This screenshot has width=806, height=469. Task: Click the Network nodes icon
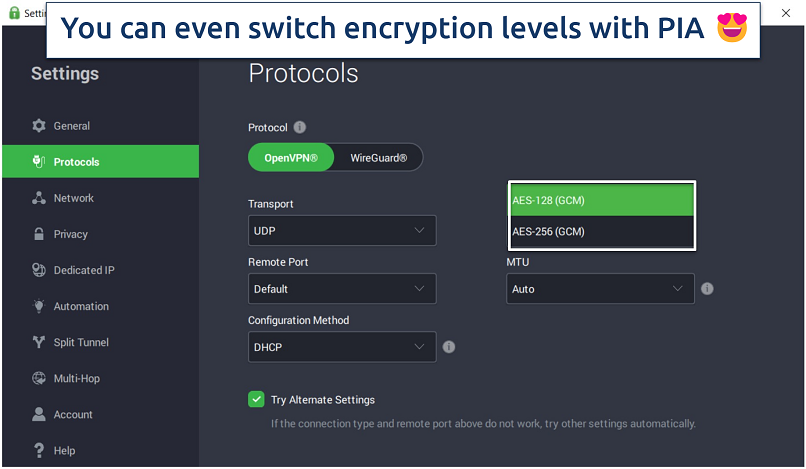coord(39,198)
